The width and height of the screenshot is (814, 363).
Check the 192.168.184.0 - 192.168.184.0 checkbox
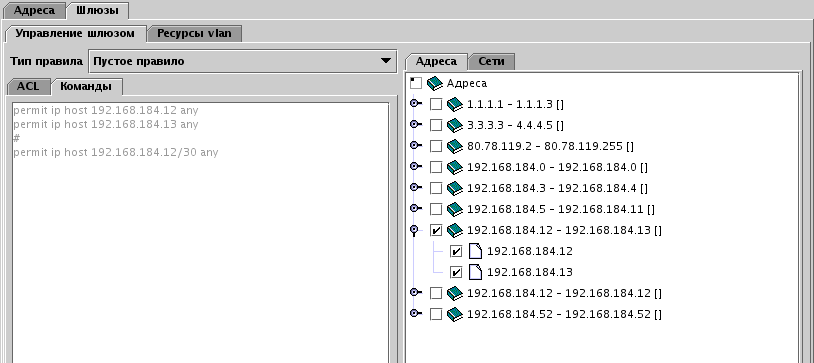tap(436, 167)
